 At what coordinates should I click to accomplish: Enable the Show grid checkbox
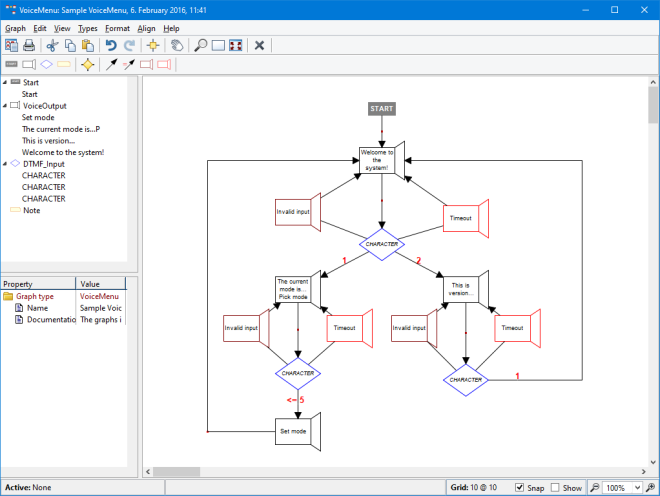(557, 488)
